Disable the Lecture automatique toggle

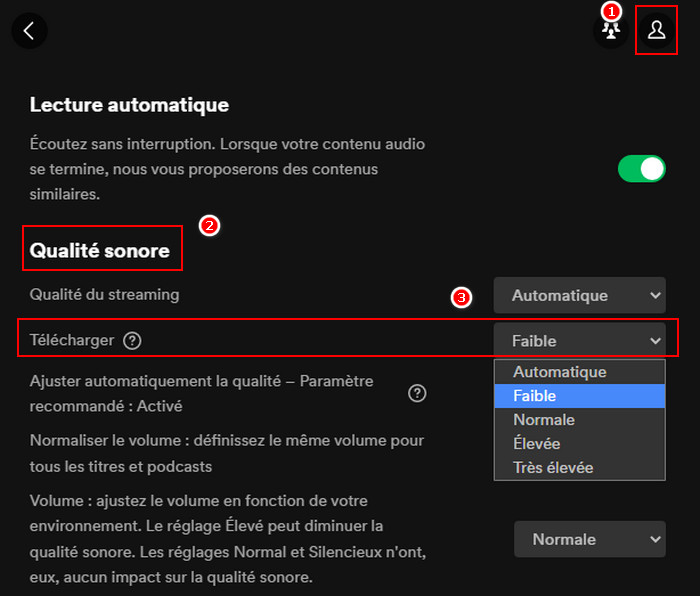pos(641,169)
